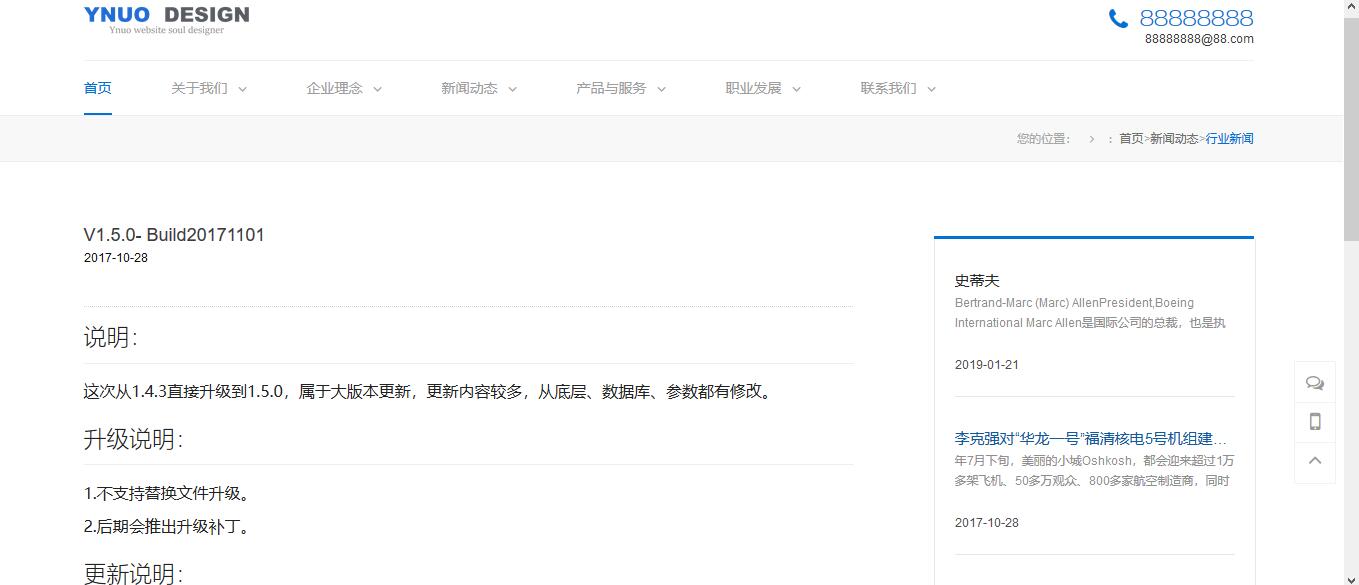Open the 新闻动态 menu item
This screenshot has height=585, width=1359.
click(469, 88)
